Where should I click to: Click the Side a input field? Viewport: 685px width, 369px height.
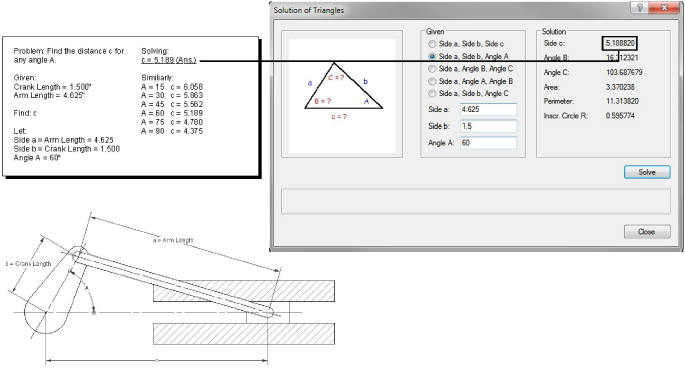pyautogui.click(x=488, y=110)
